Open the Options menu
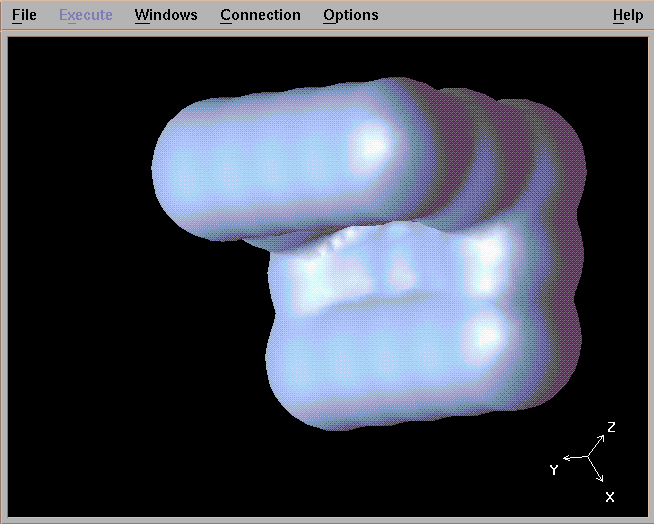The image size is (654, 524). pyautogui.click(x=350, y=15)
